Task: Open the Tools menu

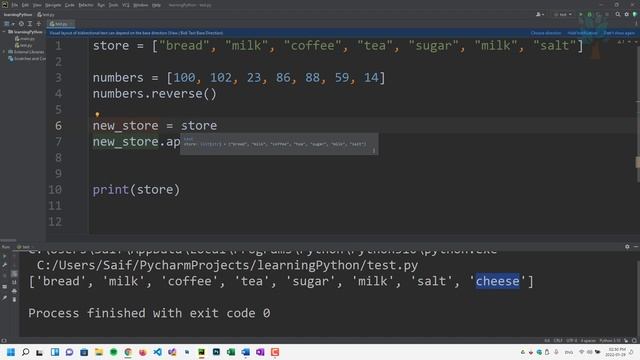Action: [x=113, y=5]
